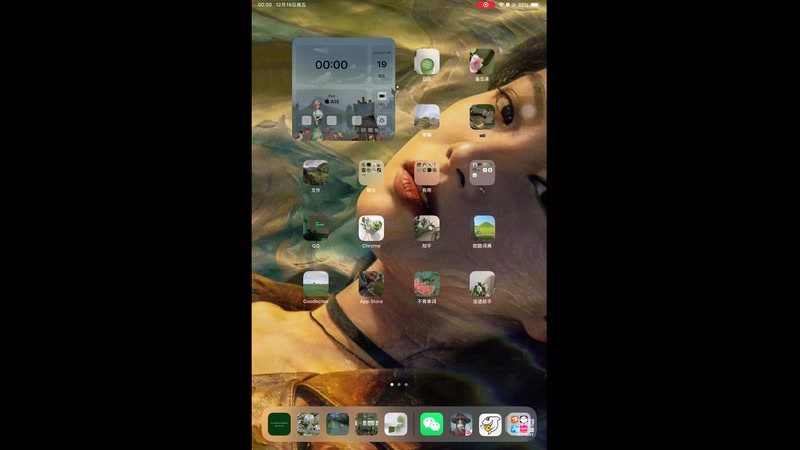The height and width of the screenshot is (450, 800).
Task: Go to the second home screen page dot
Action: point(399,384)
